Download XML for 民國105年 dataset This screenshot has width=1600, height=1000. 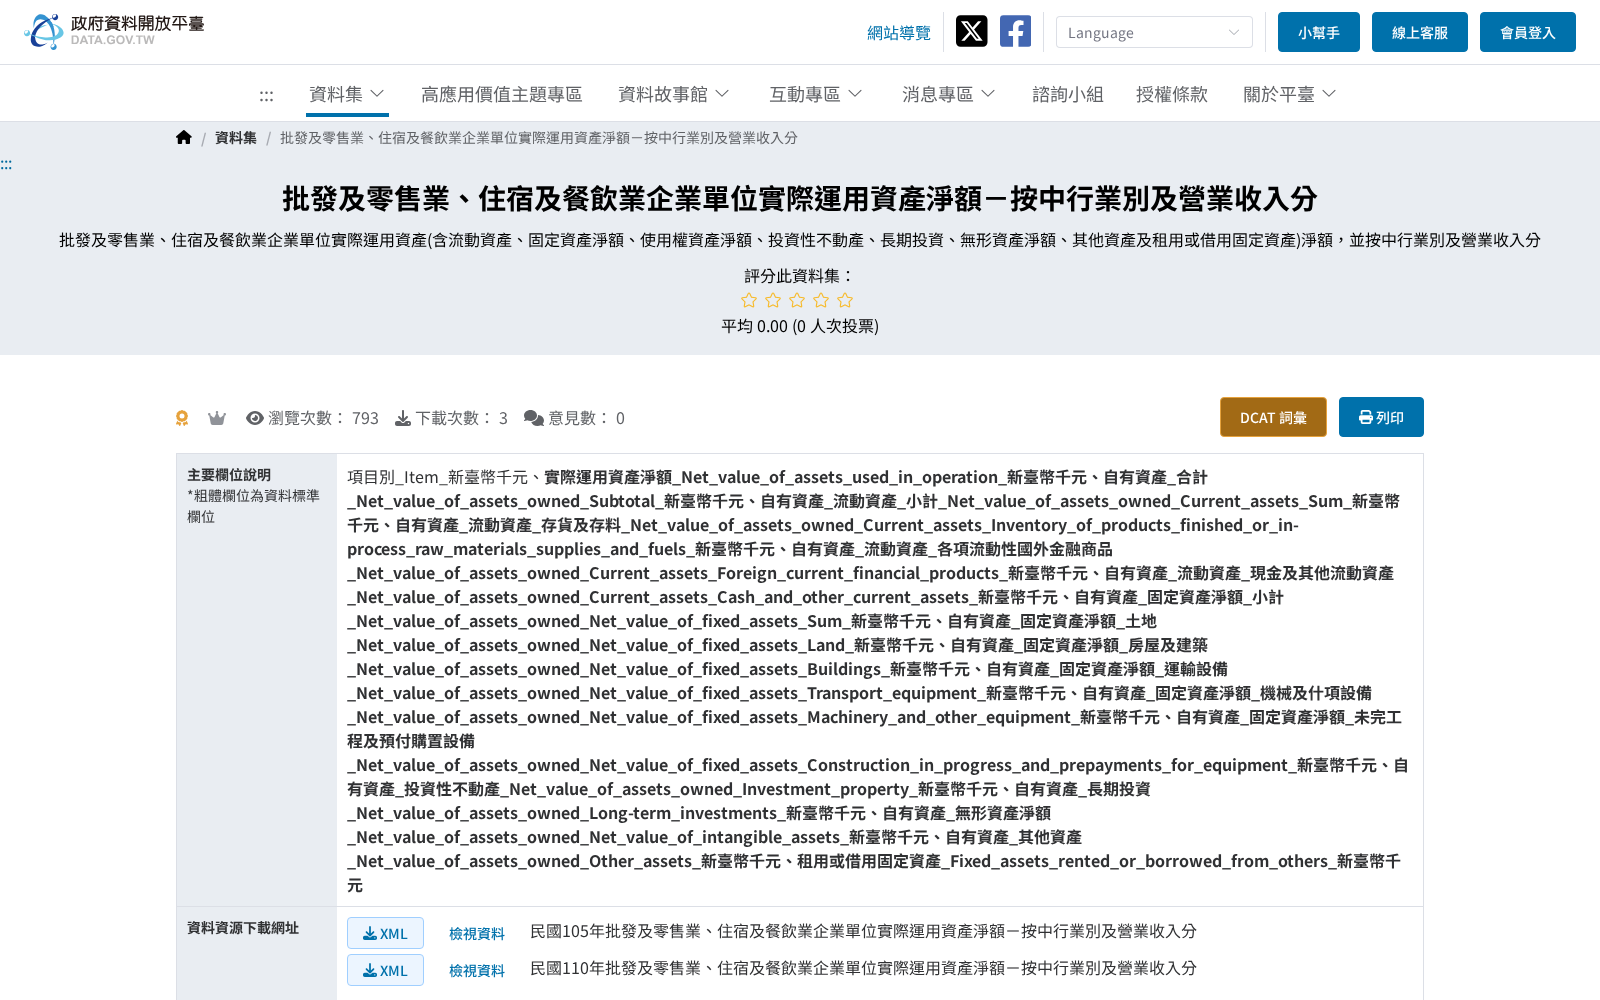385,933
